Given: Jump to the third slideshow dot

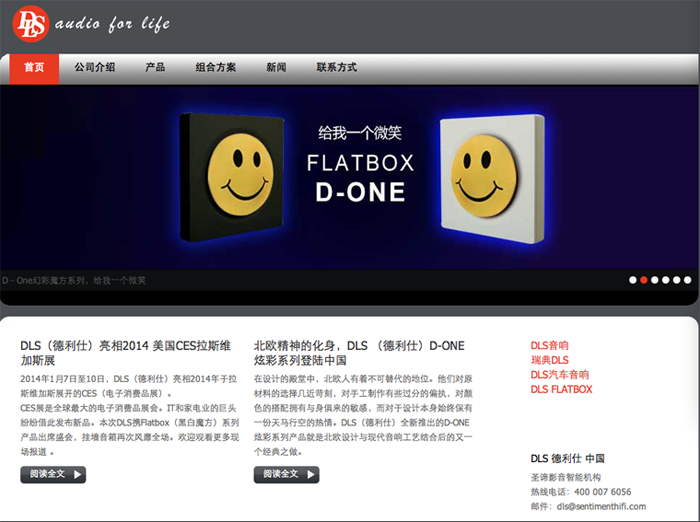Looking at the screenshot, I should pos(654,280).
